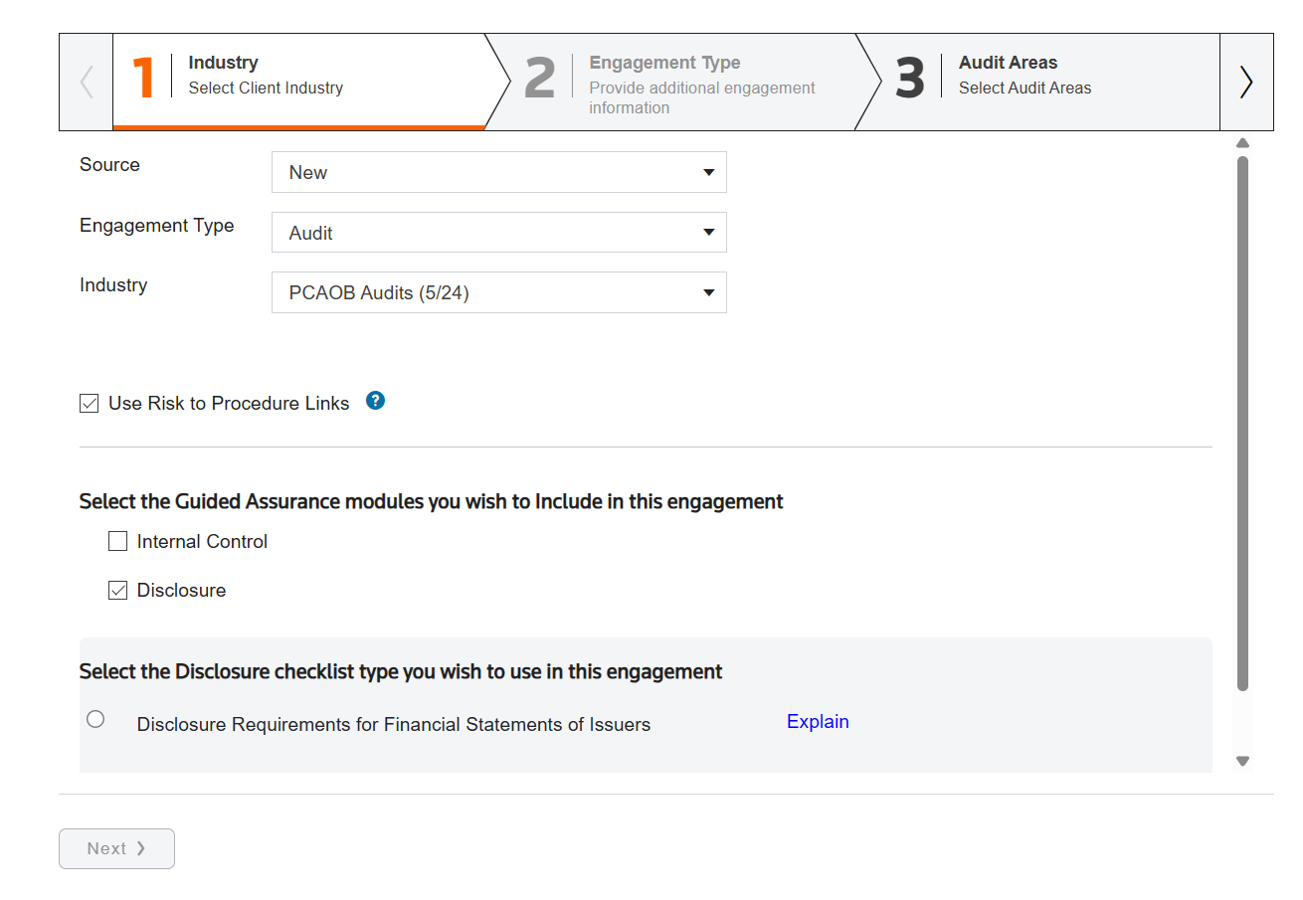The width and height of the screenshot is (1303, 900).
Task: Click the scrollbar up arrow
Action: click(x=1243, y=143)
